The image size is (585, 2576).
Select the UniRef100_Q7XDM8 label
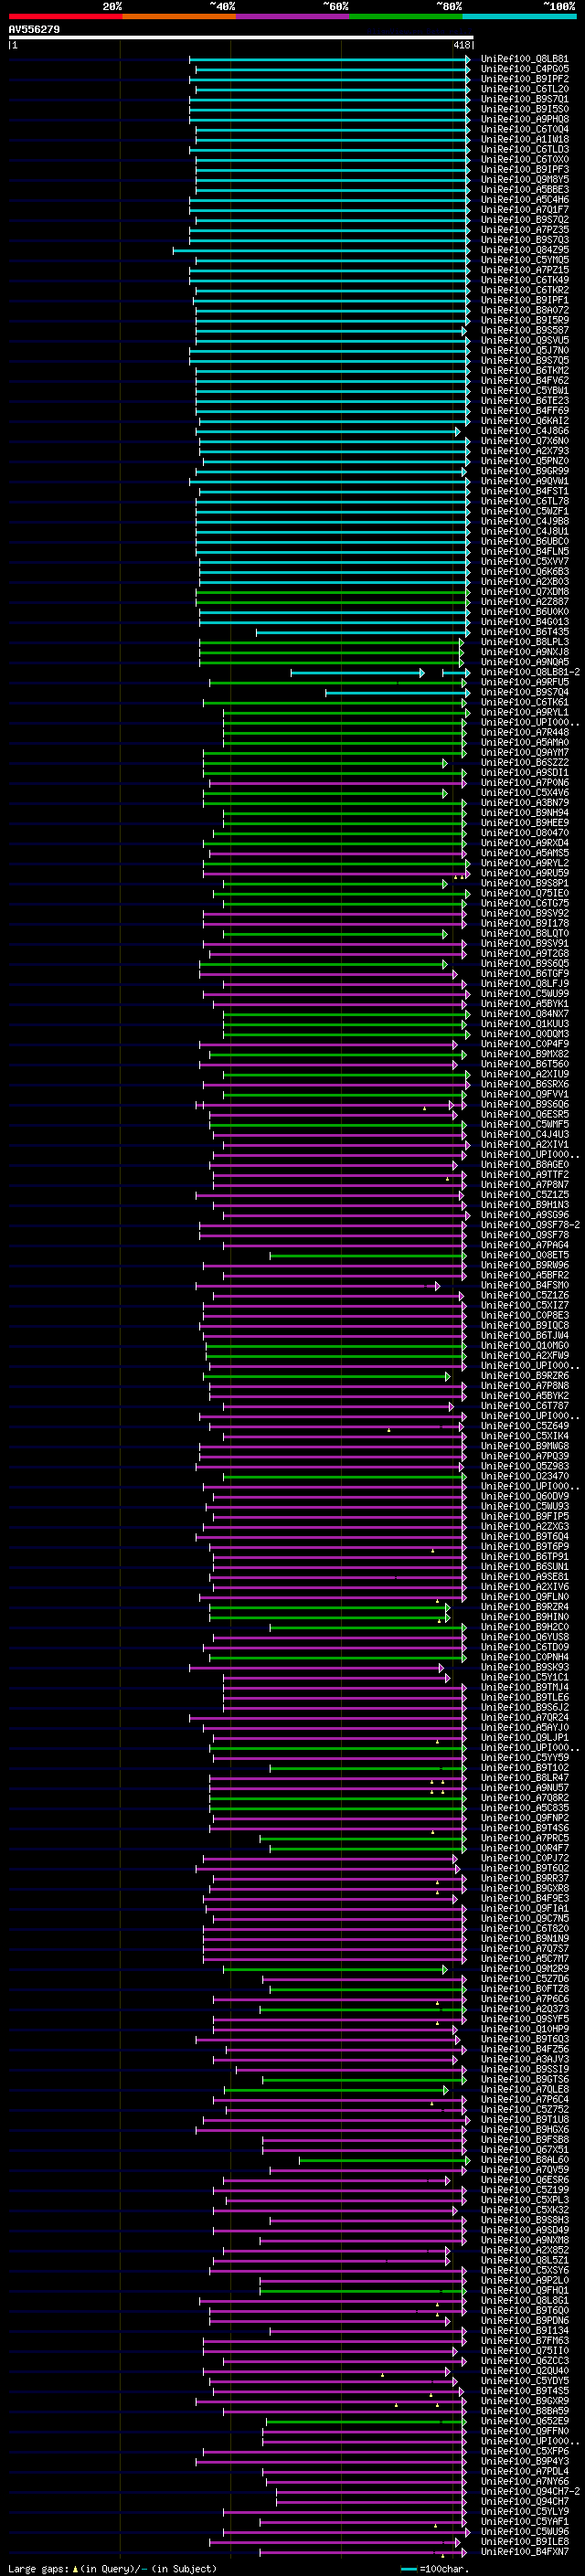pos(525,592)
